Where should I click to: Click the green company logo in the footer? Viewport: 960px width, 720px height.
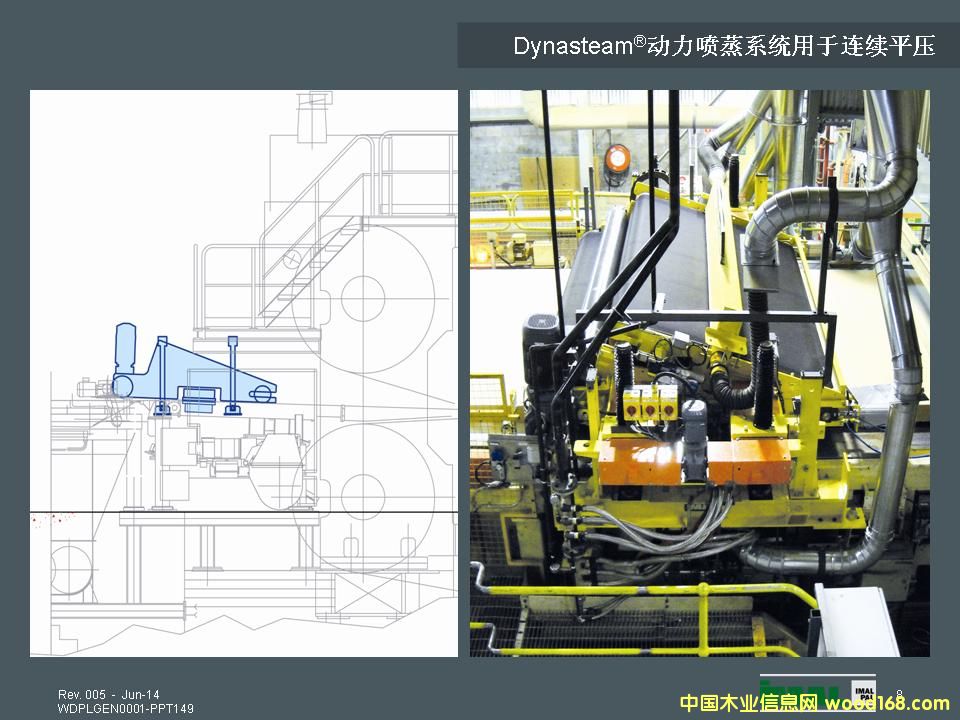click(x=798, y=690)
